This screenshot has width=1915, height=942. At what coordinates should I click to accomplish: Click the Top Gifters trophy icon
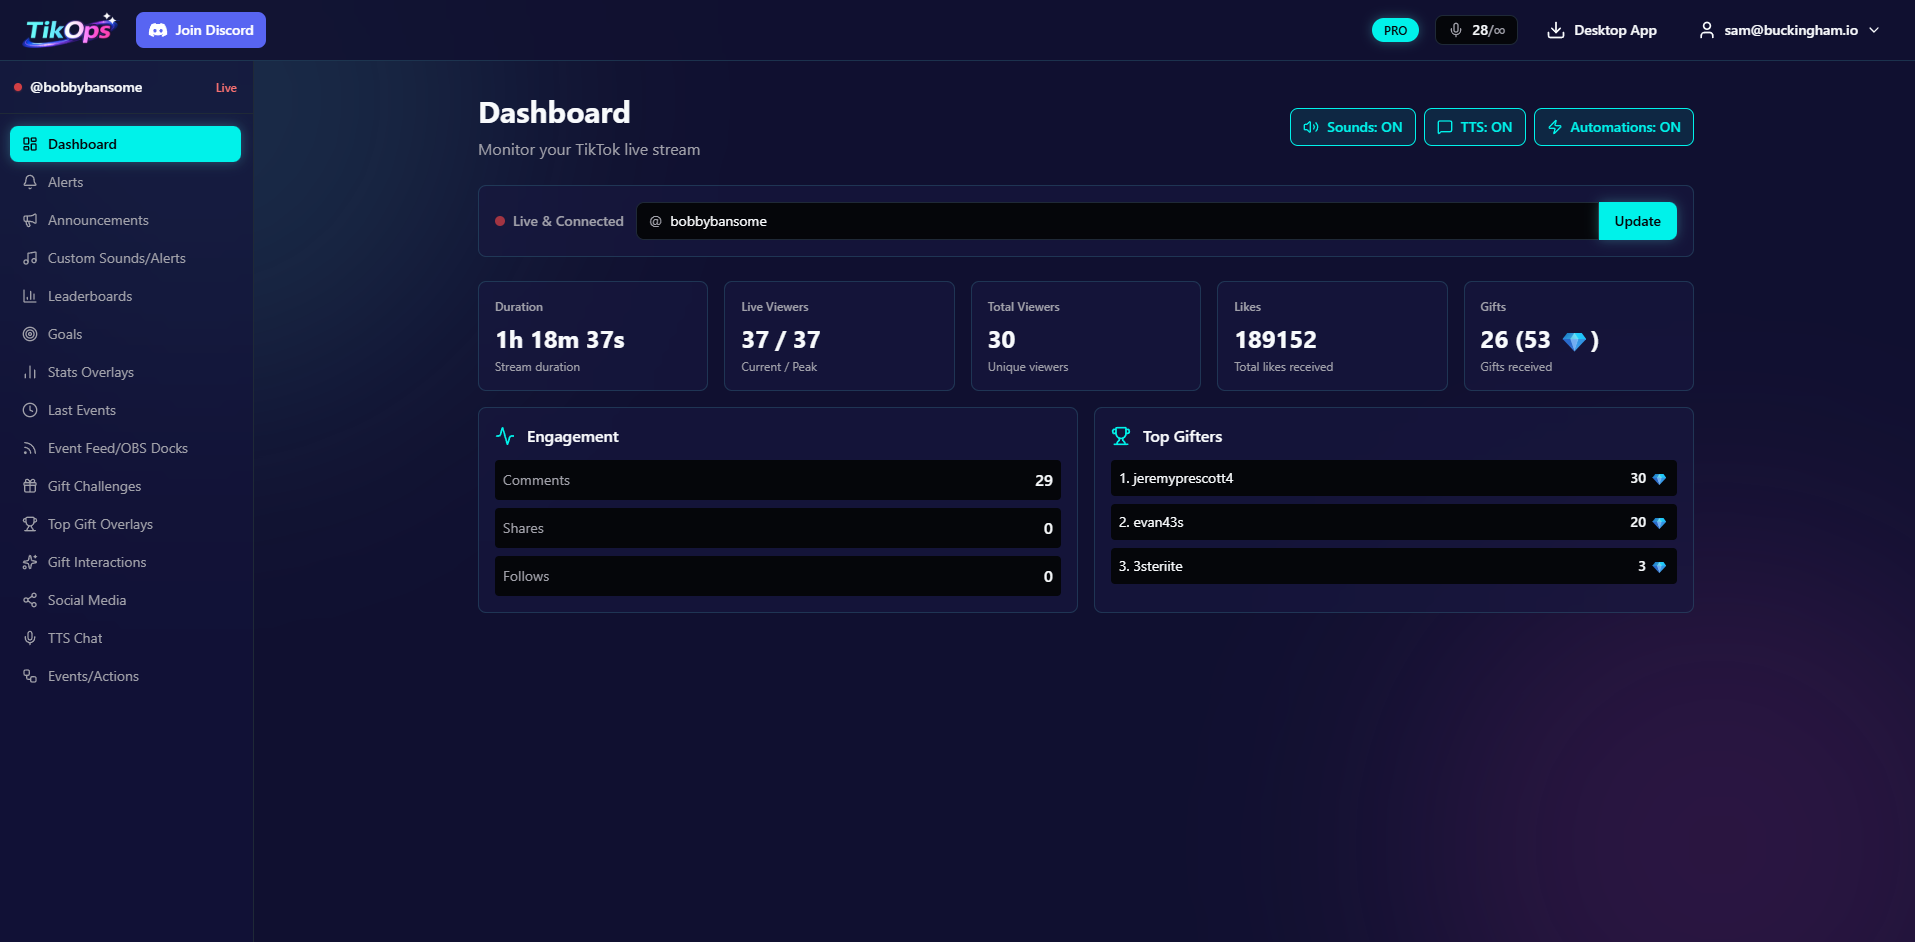tap(1121, 436)
